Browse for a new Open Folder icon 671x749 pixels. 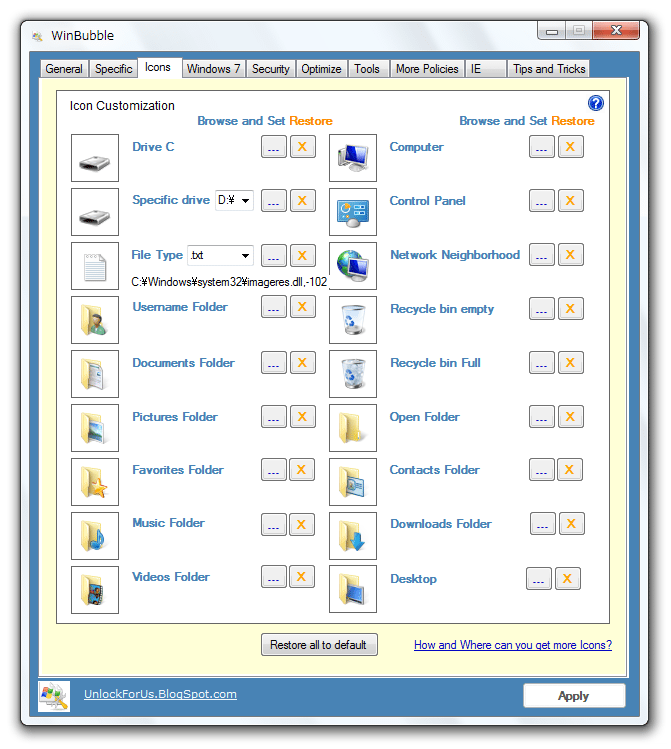pyautogui.click(x=542, y=417)
